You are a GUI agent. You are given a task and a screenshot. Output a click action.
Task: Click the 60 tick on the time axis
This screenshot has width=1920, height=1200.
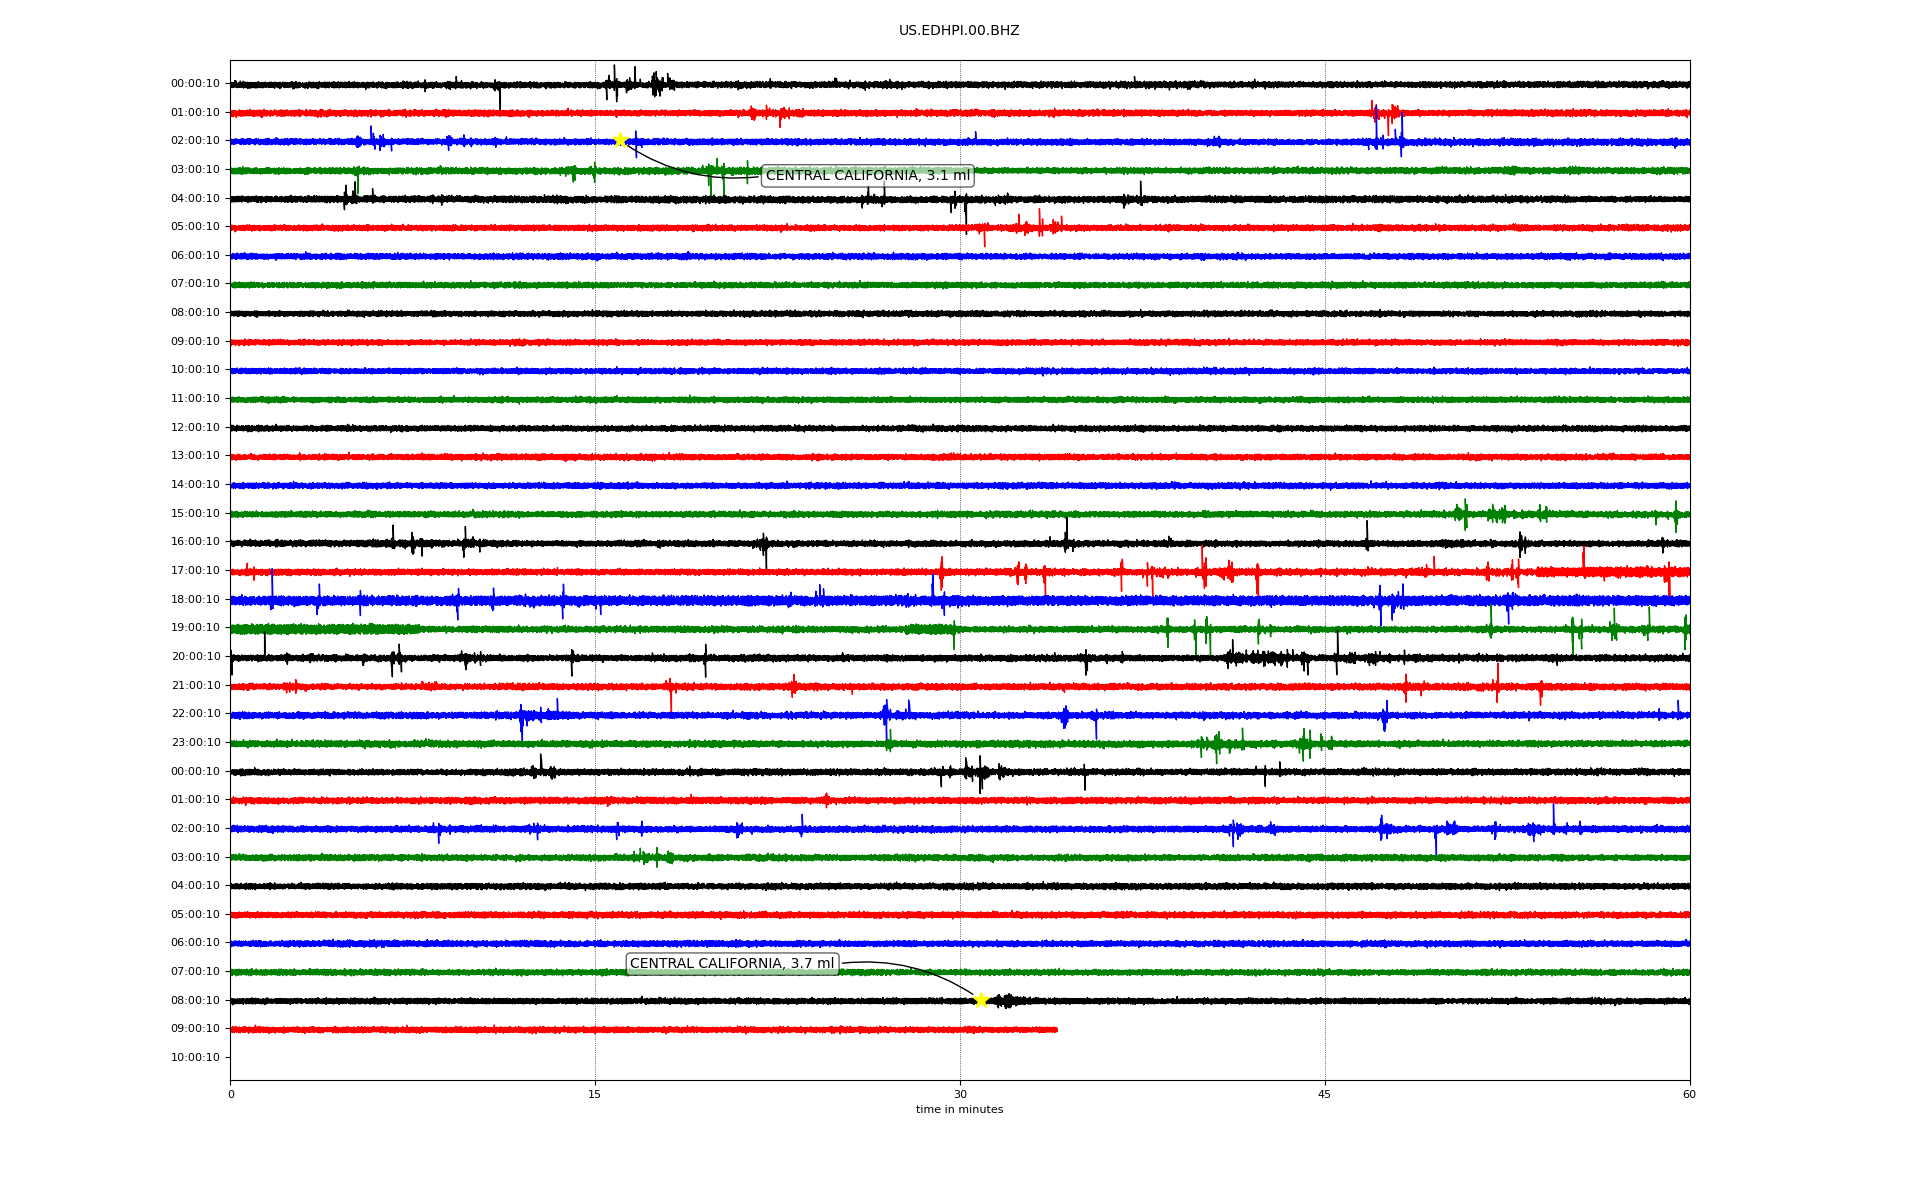[x=1689, y=1094]
